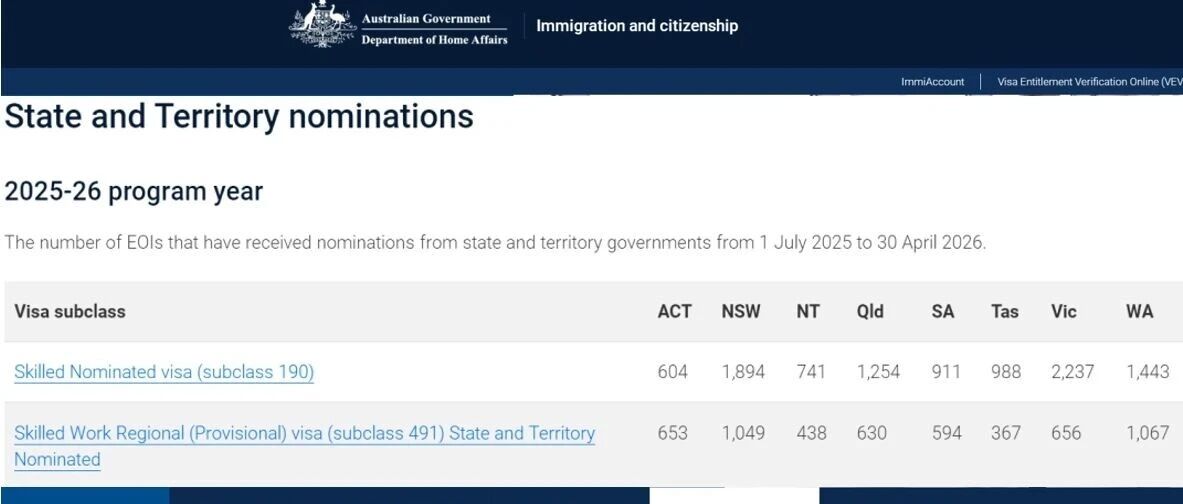This screenshot has width=1183, height=504.
Task: Open Skilled Work Regional (Provisional) subclass 491 link
Action: (x=305, y=446)
